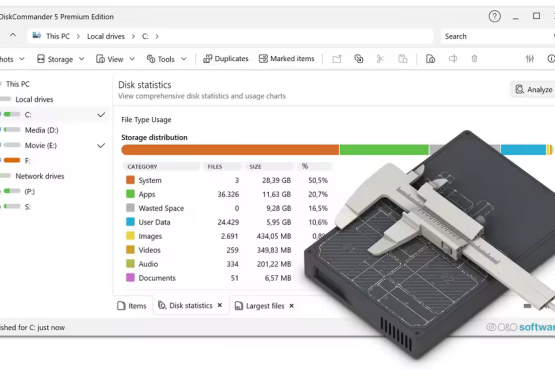Screen dimensions: 555x370
Task: Sort by the % column header
Action: pos(314,166)
